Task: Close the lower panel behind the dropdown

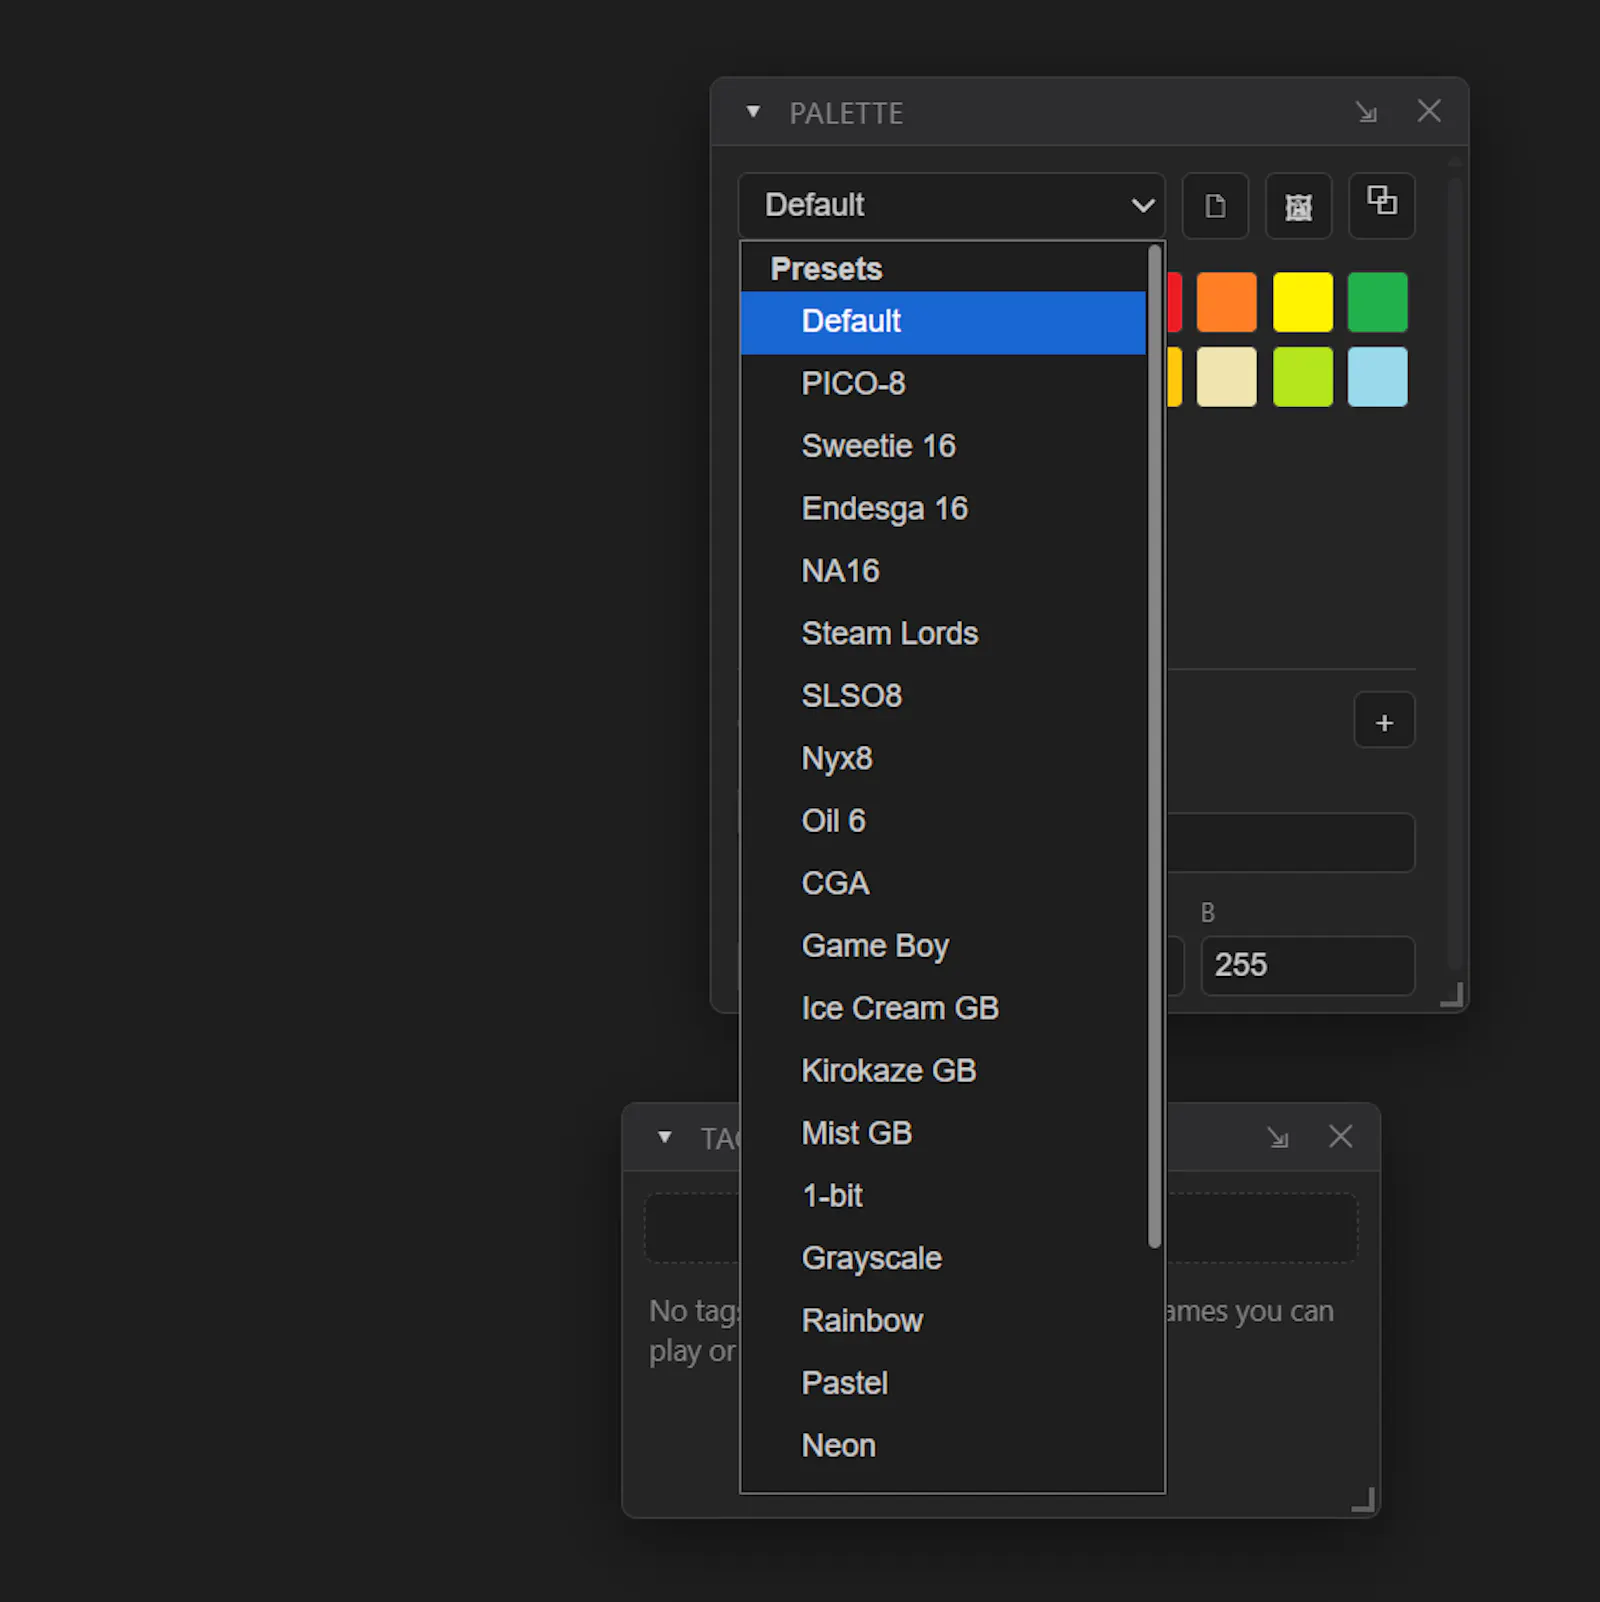Action: point(1340,1136)
